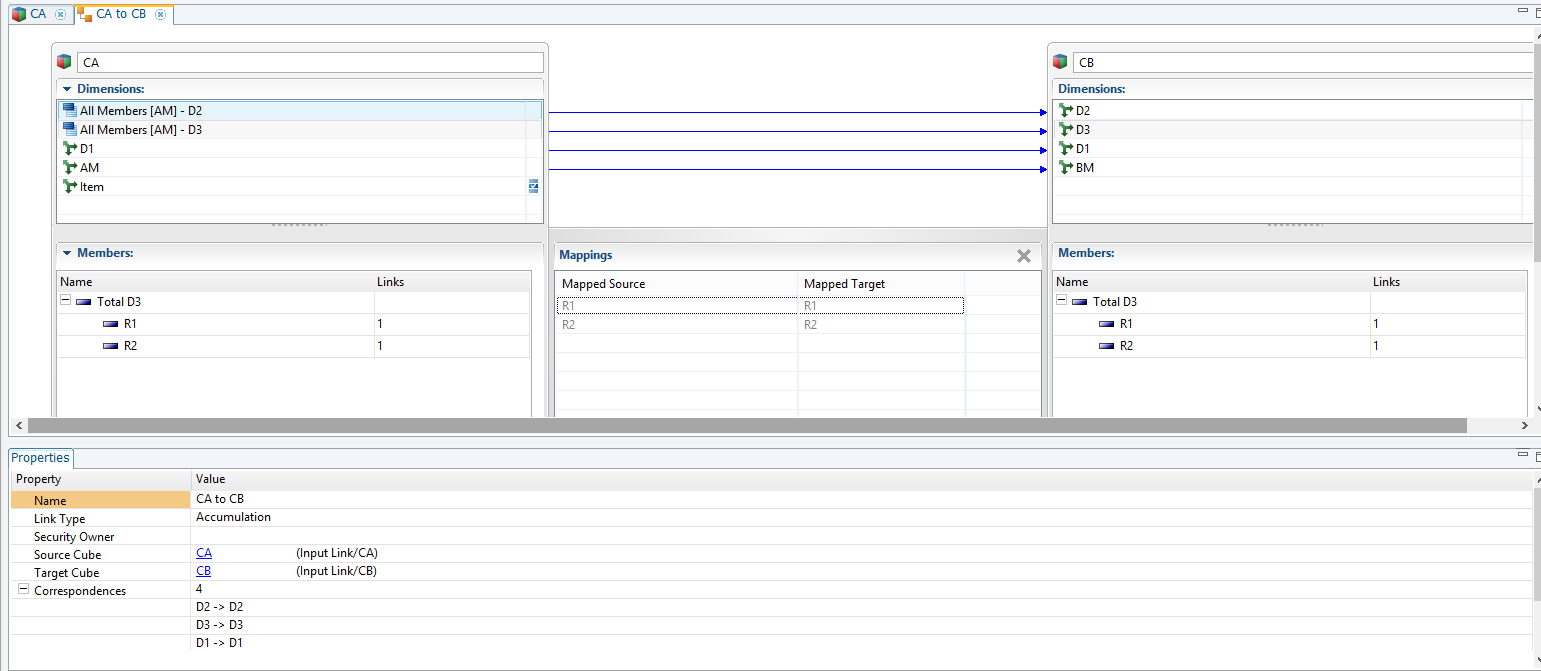Select R2 in Mapped Source column

(x=568, y=325)
